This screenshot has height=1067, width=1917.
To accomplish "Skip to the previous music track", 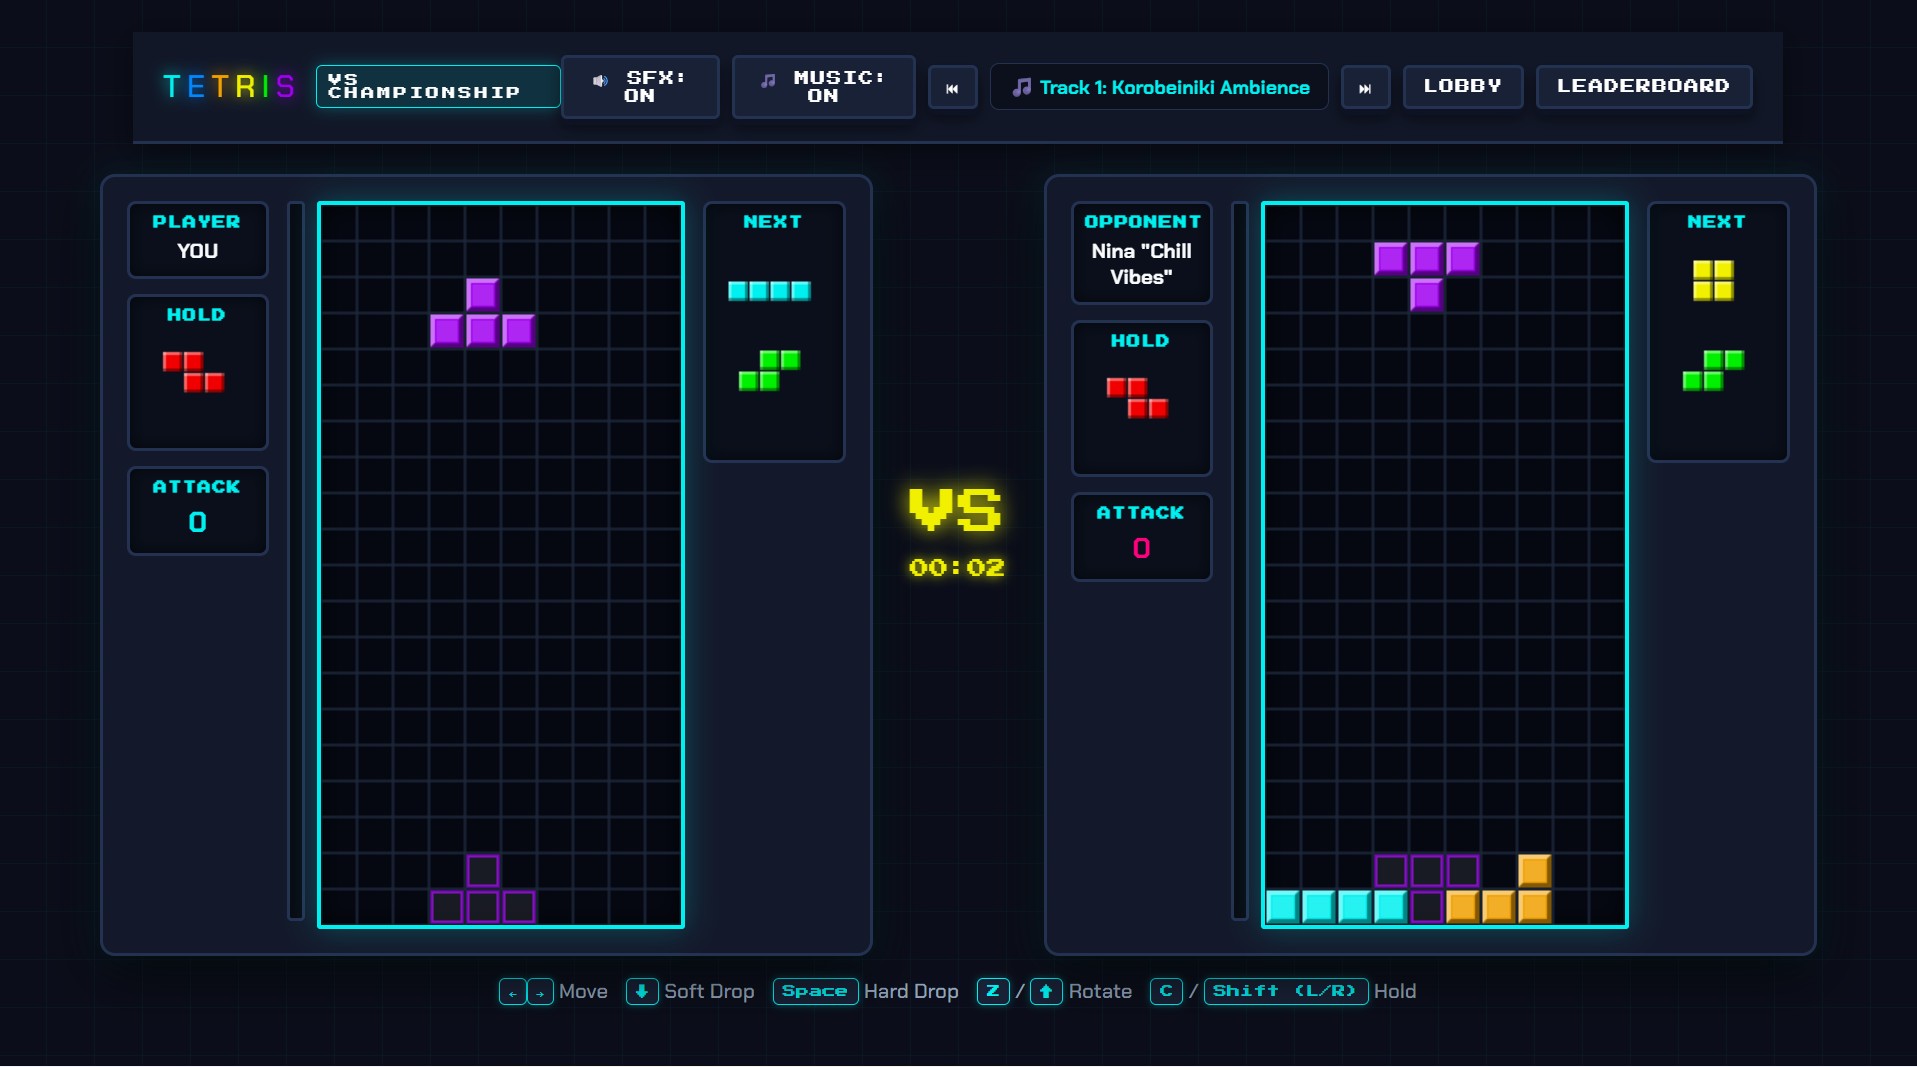I will click(x=952, y=88).
